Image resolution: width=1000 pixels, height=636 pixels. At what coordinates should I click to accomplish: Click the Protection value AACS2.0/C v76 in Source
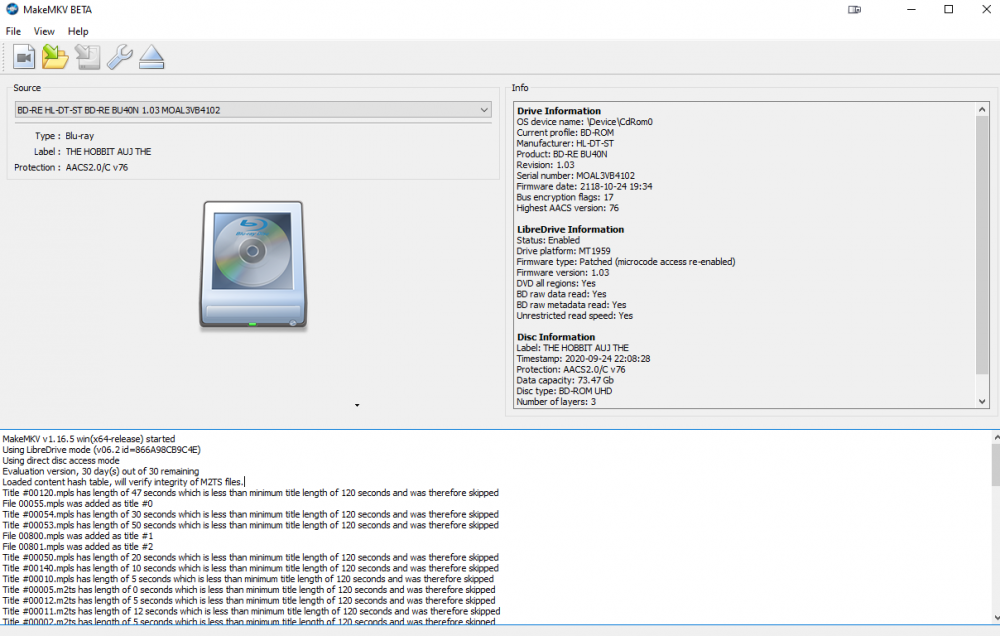pyautogui.click(x=97, y=168)
